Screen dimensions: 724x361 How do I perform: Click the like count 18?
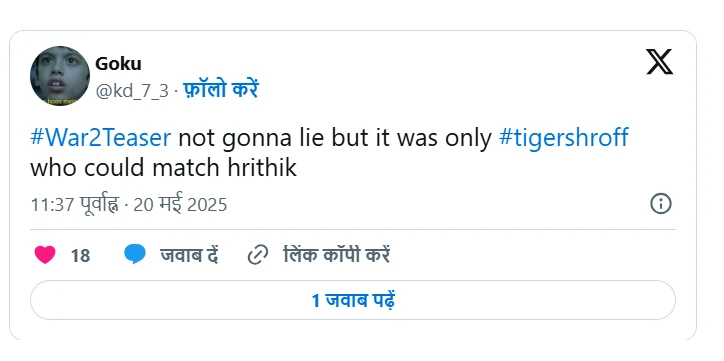[80, 255]
